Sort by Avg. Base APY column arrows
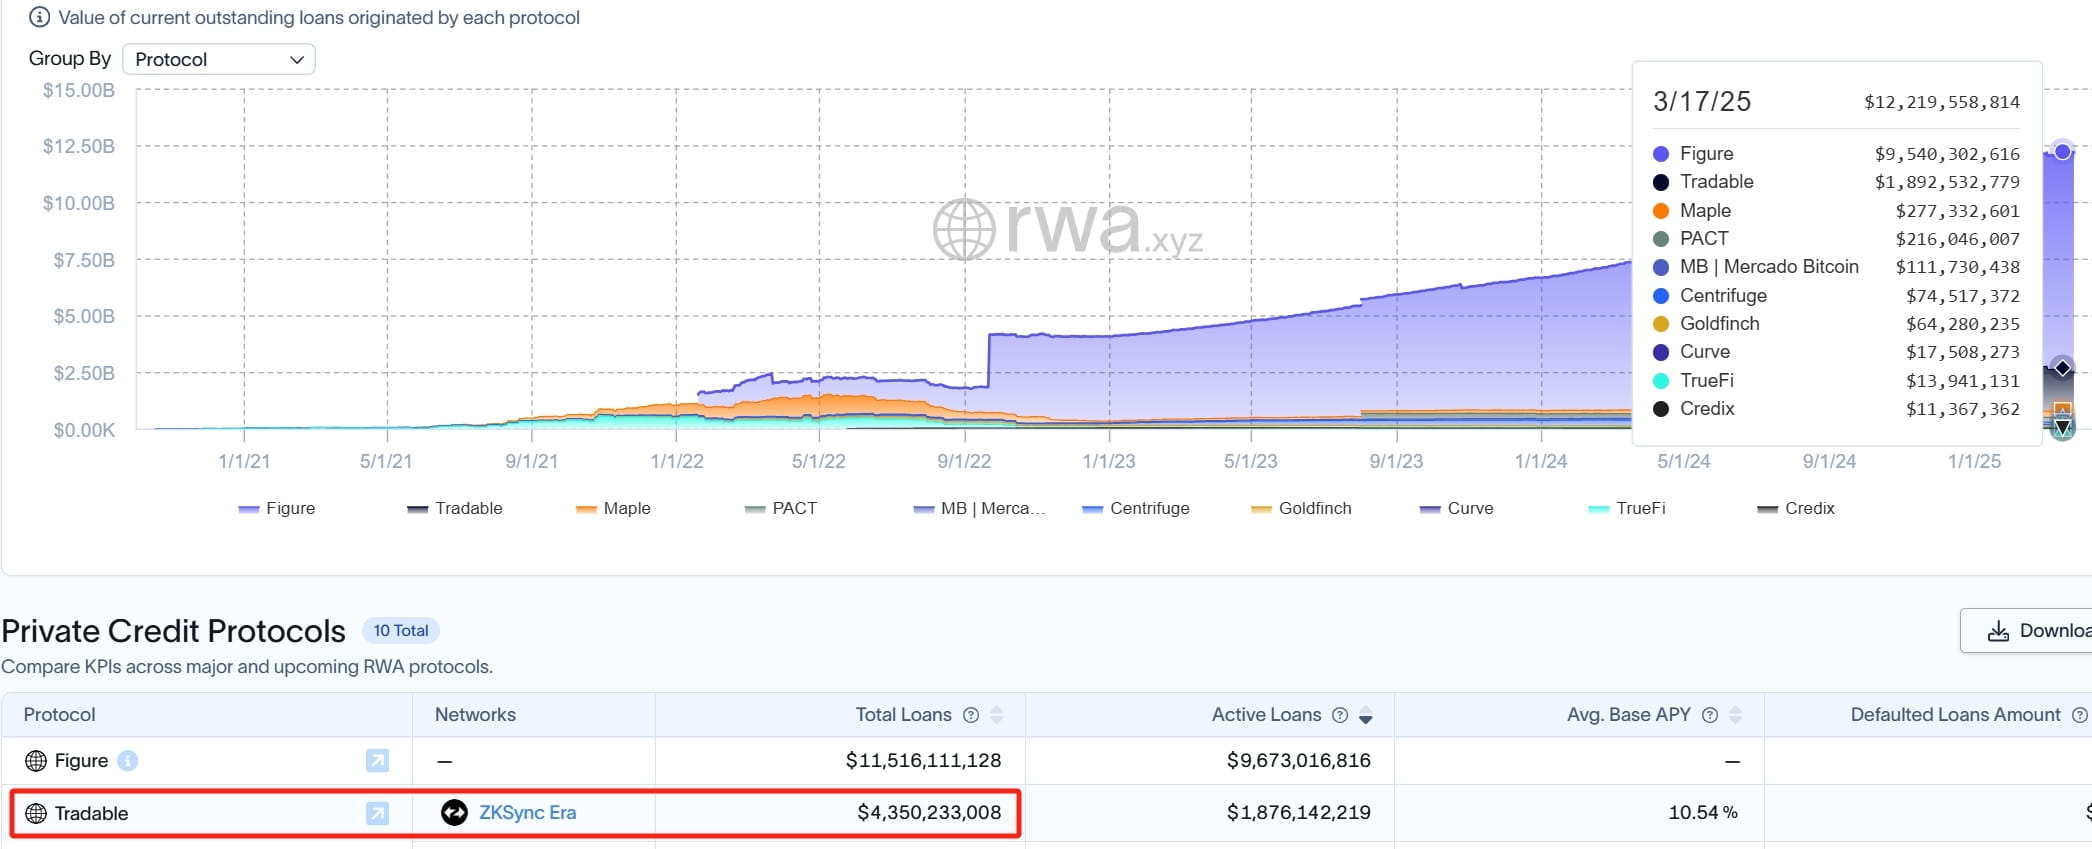2092x849 pixels. [1736, 715]
